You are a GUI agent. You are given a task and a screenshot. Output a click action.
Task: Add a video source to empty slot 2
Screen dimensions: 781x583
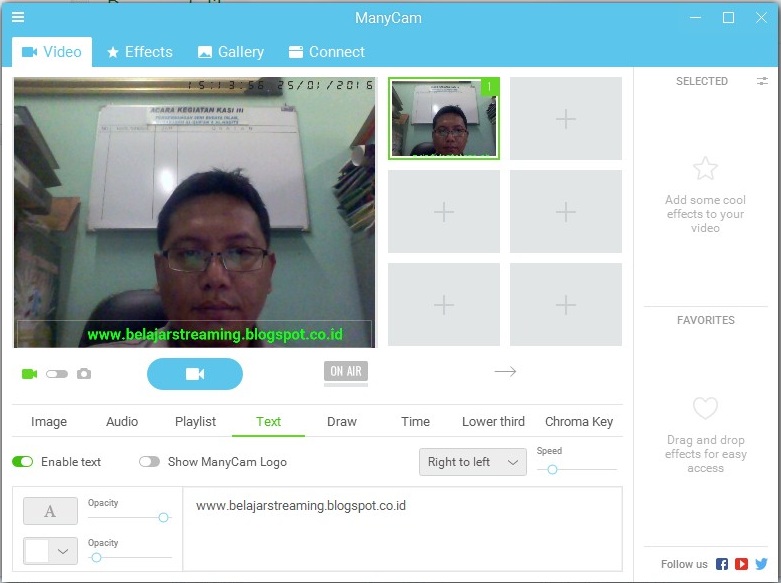pos(566,119)
